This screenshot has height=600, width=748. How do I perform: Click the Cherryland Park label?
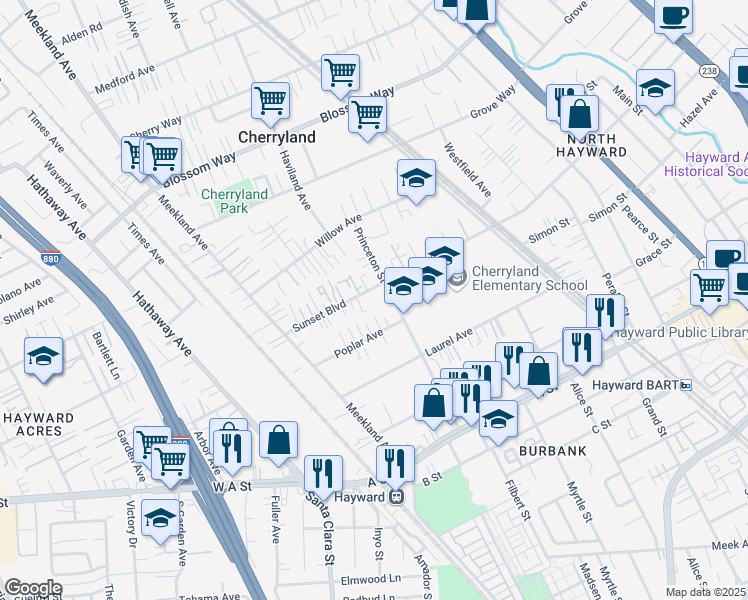tap(234, 201)
